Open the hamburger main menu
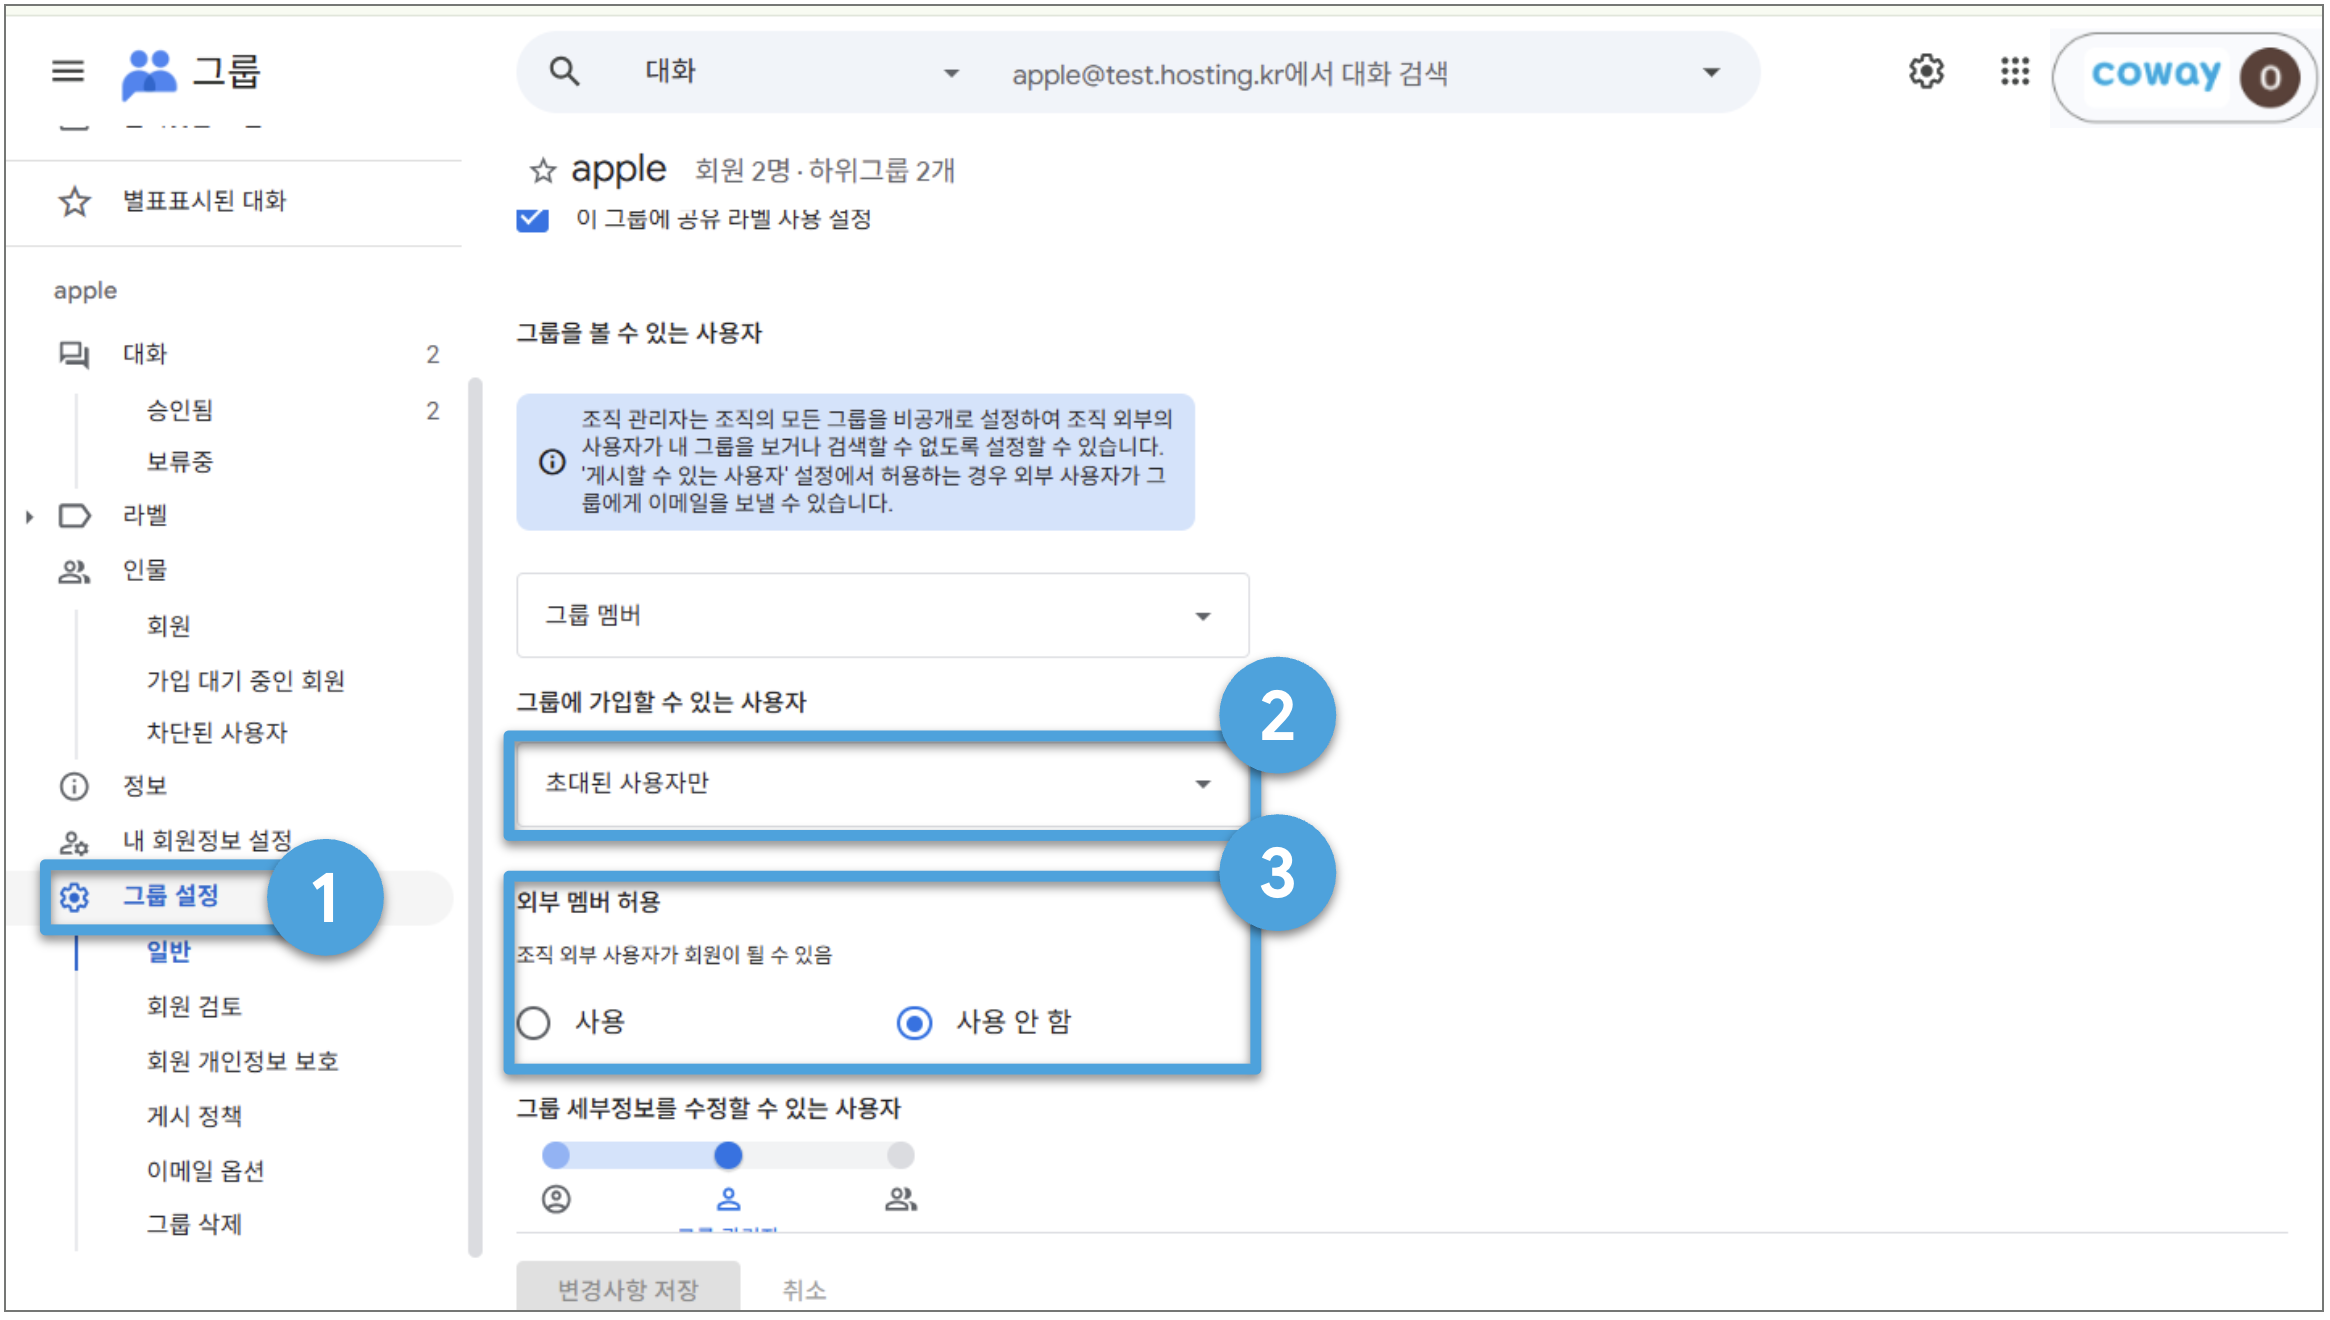 point(68,71)
